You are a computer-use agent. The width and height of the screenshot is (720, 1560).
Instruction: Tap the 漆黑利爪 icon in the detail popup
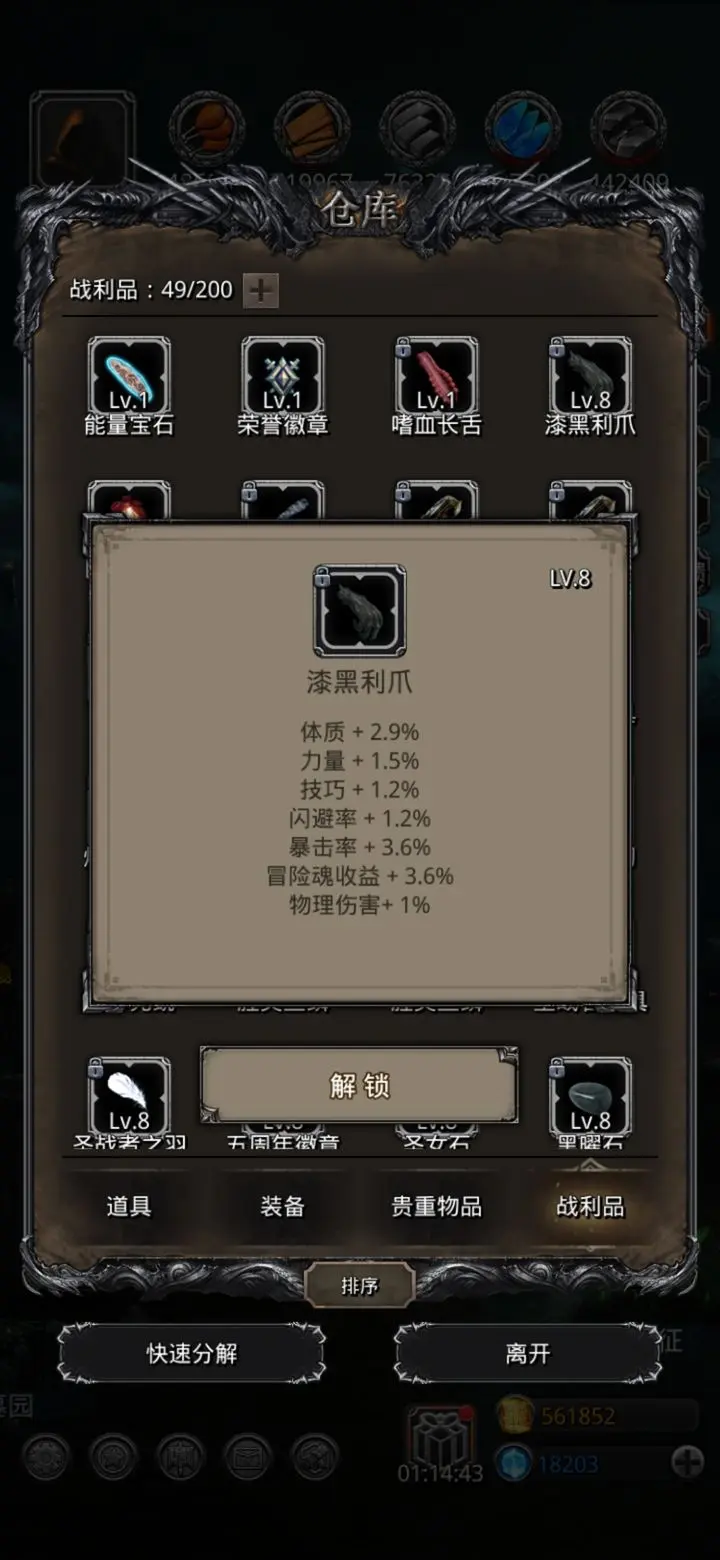(x=360, y=611)
